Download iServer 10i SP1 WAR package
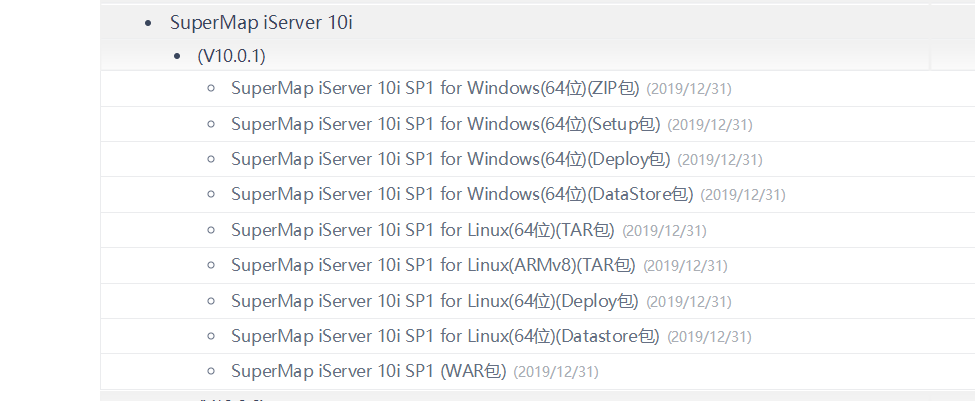This screenshot has width=975, height=401. (369, 372)
